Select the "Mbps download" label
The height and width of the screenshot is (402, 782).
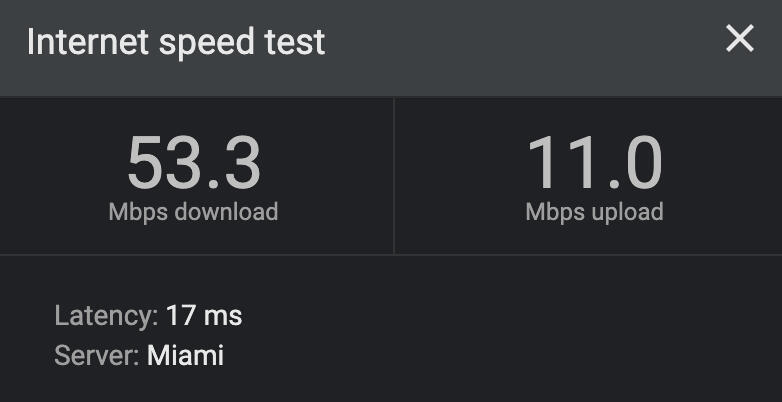point(193,212)
